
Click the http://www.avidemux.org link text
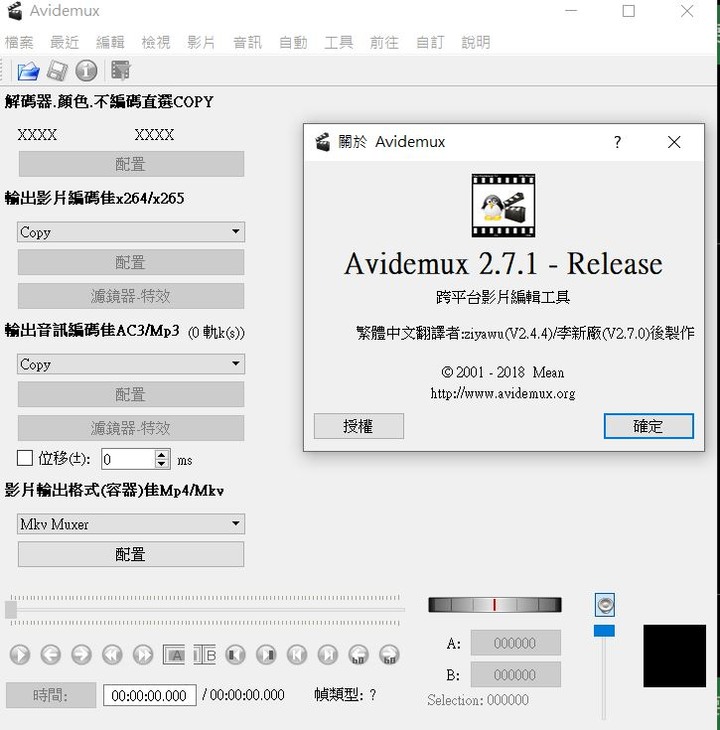point(503,394)
